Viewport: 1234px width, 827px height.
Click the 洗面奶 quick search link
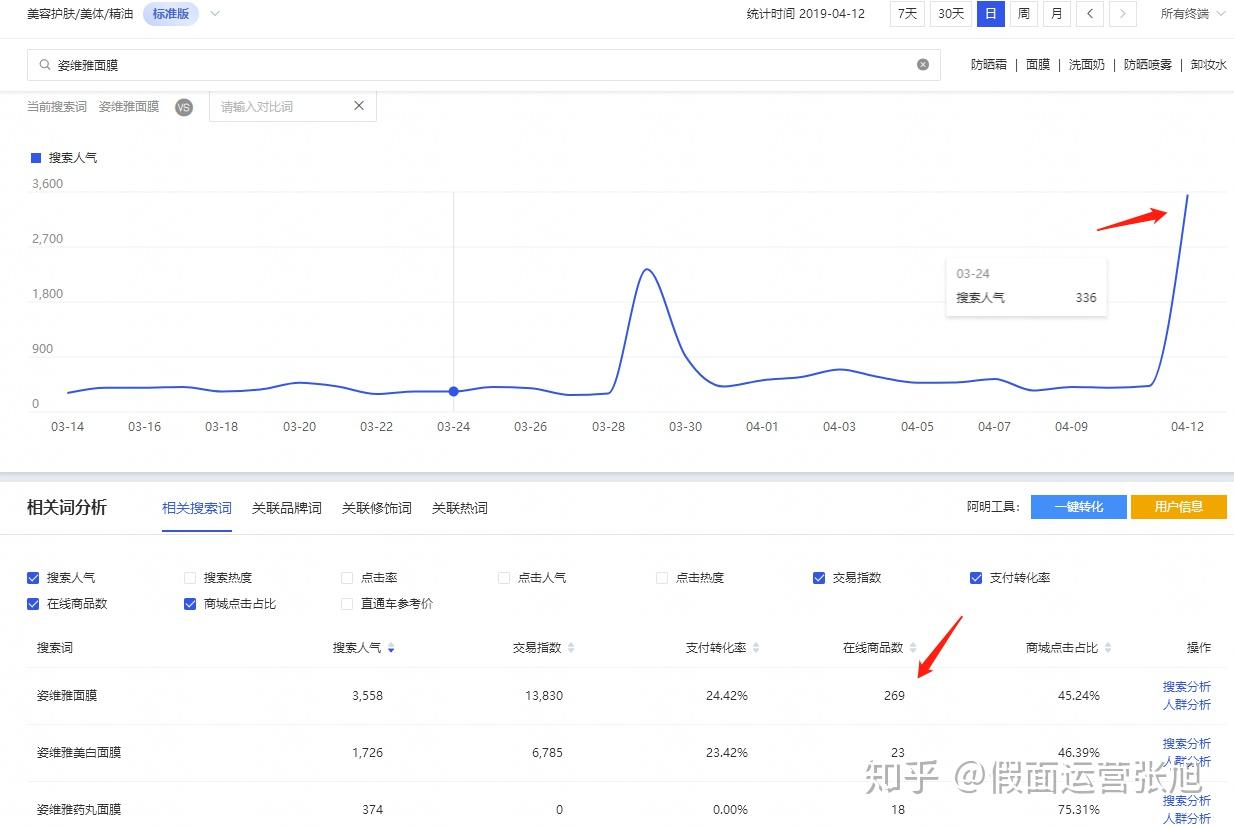[1087, 65]
